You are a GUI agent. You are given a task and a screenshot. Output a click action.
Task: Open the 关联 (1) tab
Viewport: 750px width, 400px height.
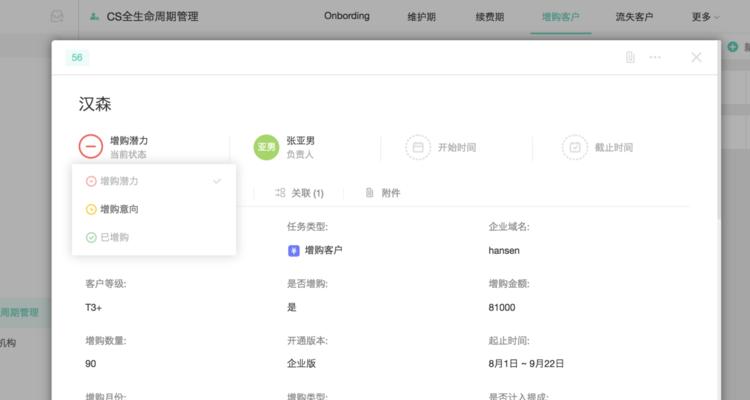tap(299, 193)
